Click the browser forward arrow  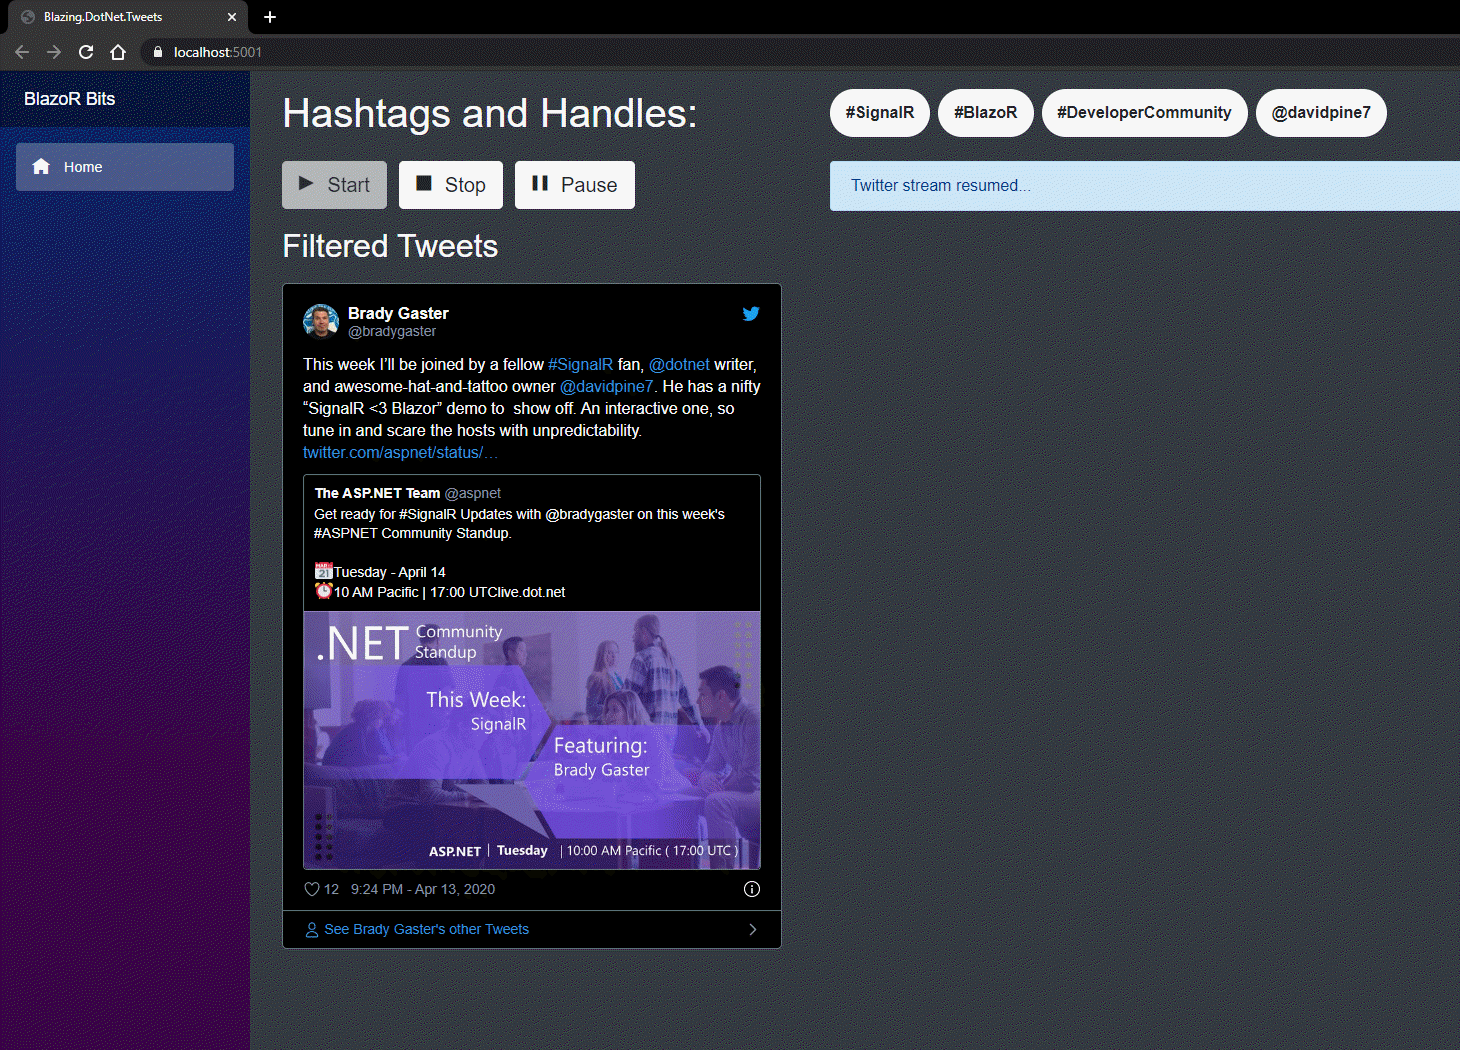(x=54, y=52)
